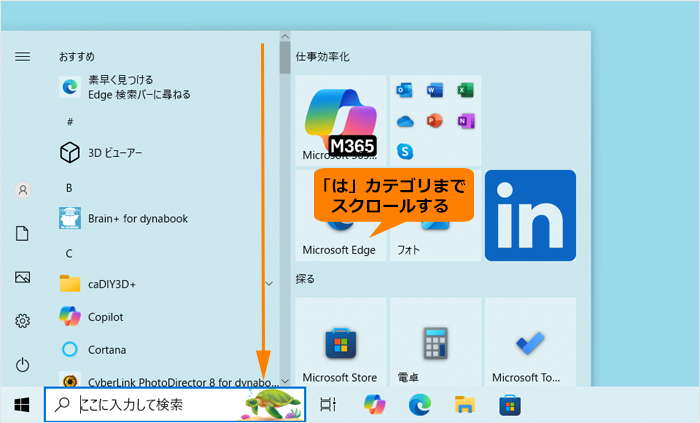The width and height of the screenshot is (700, 423).
Task: Open Excel in the Office tile group
Action: (x=465, y=91)
